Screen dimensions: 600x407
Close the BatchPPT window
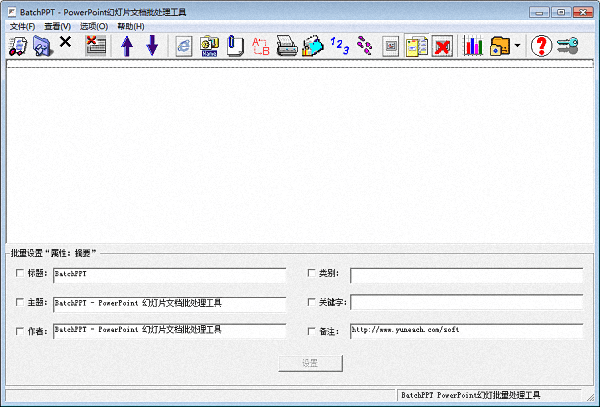click(583, 12)
